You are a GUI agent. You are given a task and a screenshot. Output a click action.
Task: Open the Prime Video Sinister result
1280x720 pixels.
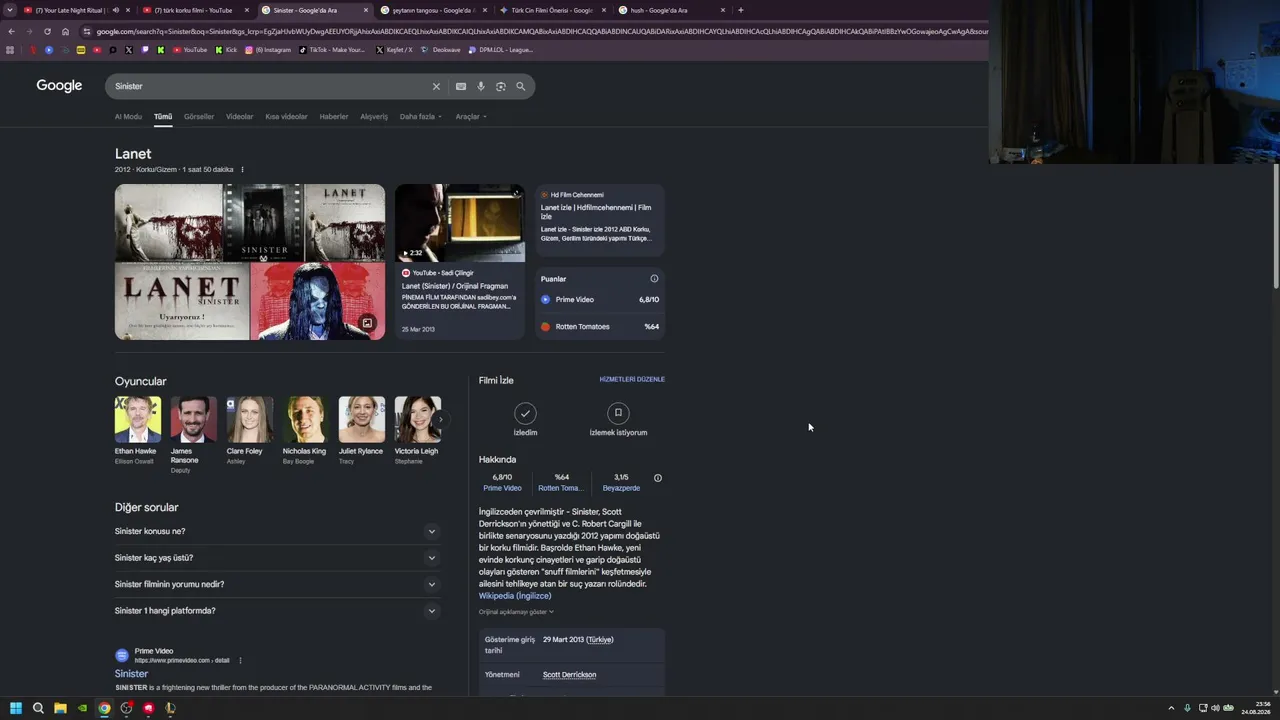pos(131,674)
